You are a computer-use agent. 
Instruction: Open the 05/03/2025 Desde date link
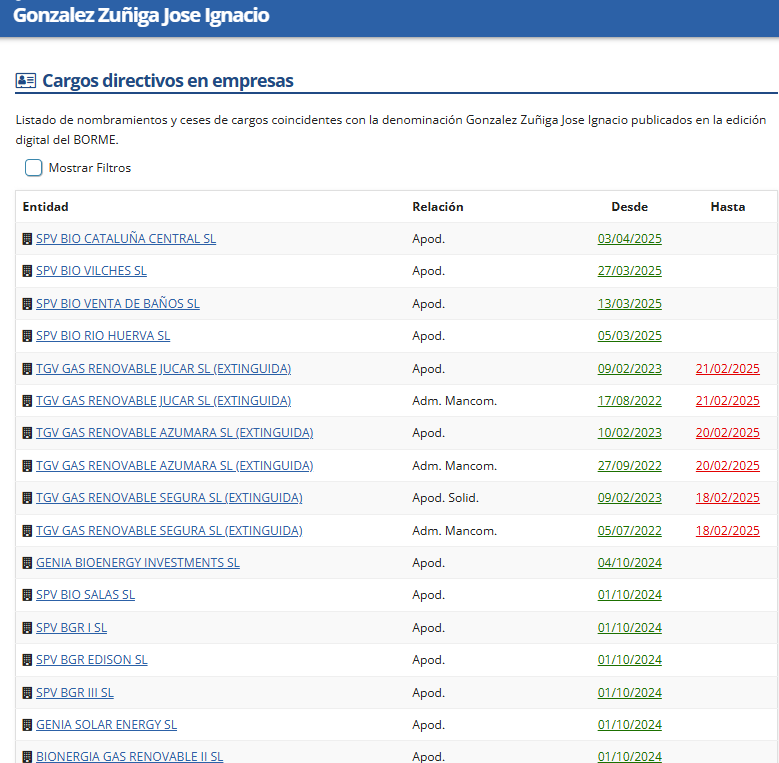pyautogui.click(x=629, y=336)
